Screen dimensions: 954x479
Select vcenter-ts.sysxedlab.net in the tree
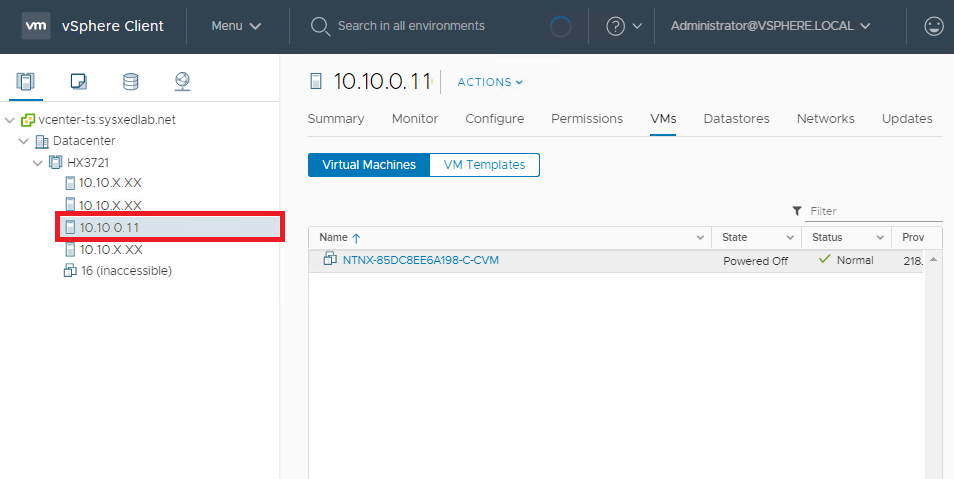[106, 120]
